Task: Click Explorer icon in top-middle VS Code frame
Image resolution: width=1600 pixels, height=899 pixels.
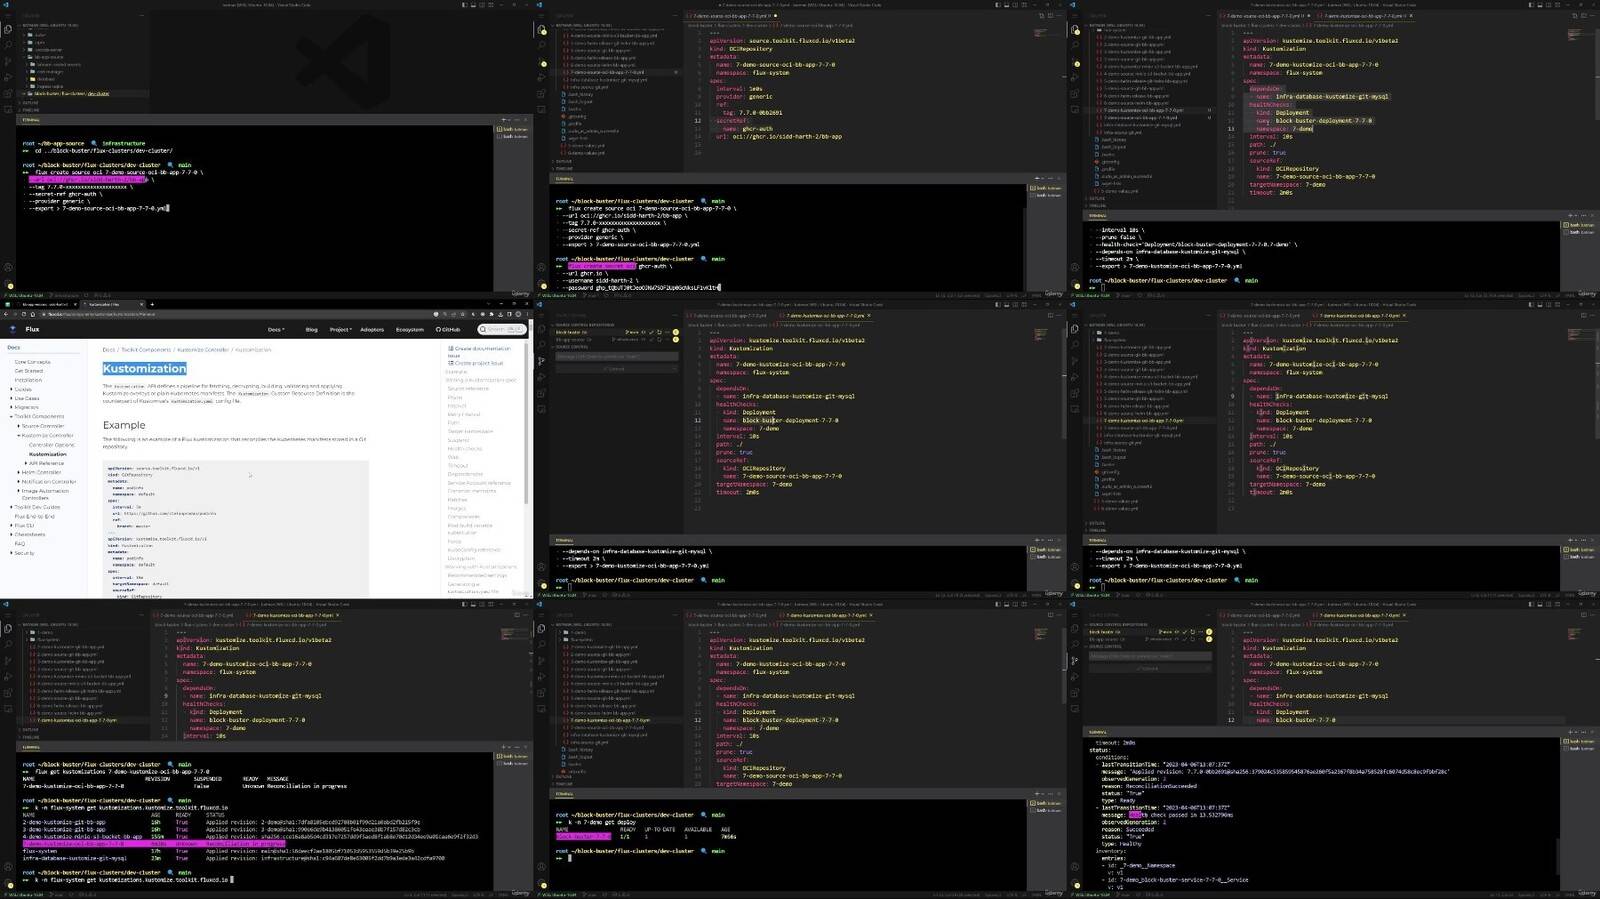Action: [541, 29]
